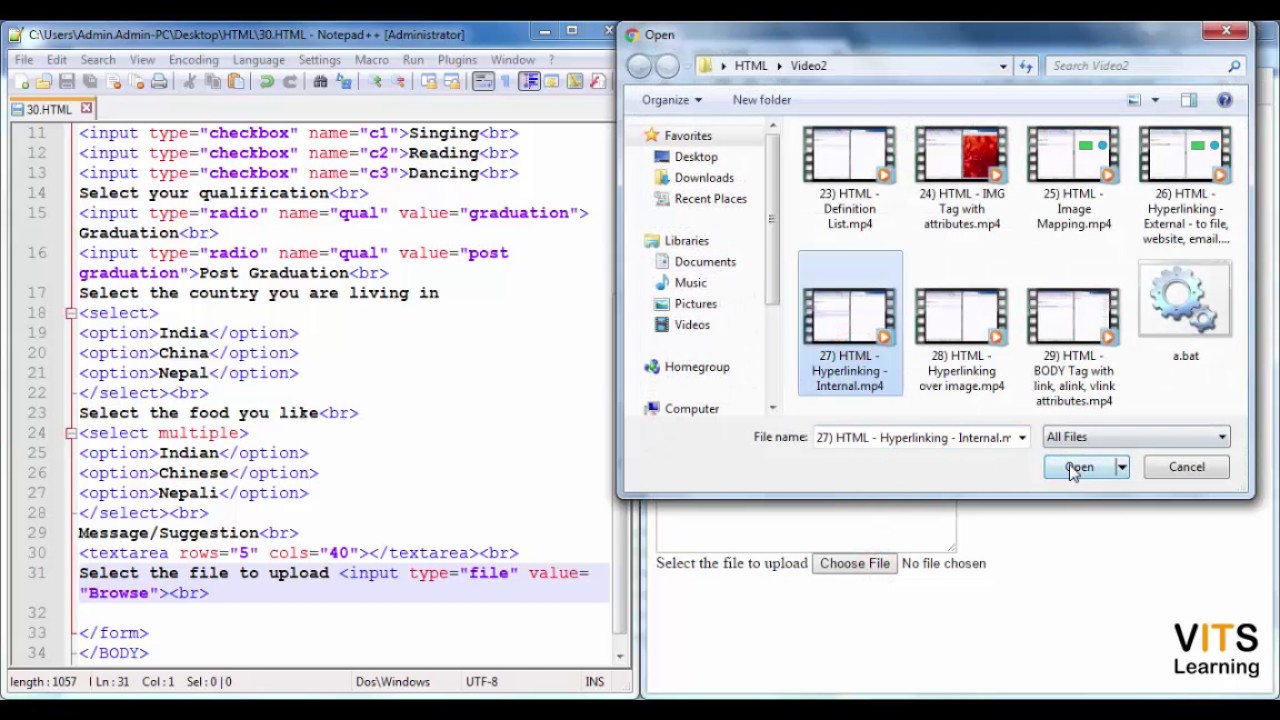Open Find with the binoculars icon
Image resolution: width=1280 pixels, height=720 pixels.
[320, 82]
